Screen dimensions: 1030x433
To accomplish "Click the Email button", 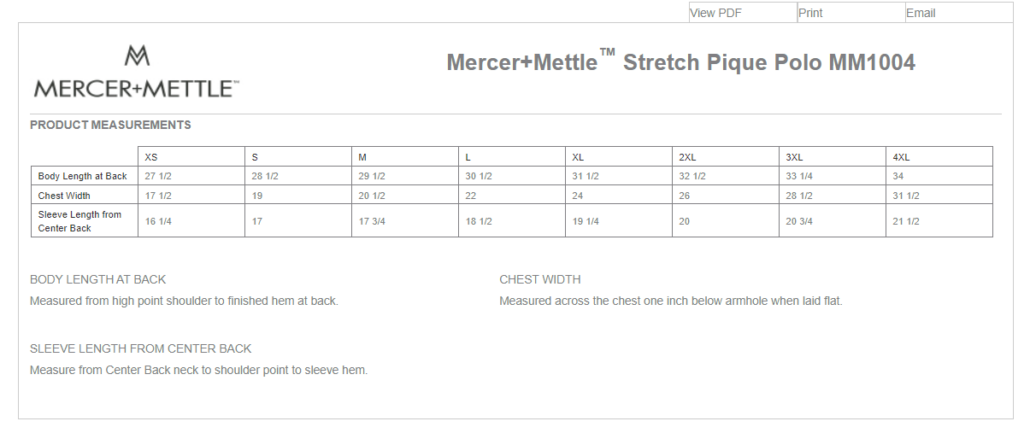I will (x=958, y=12).
